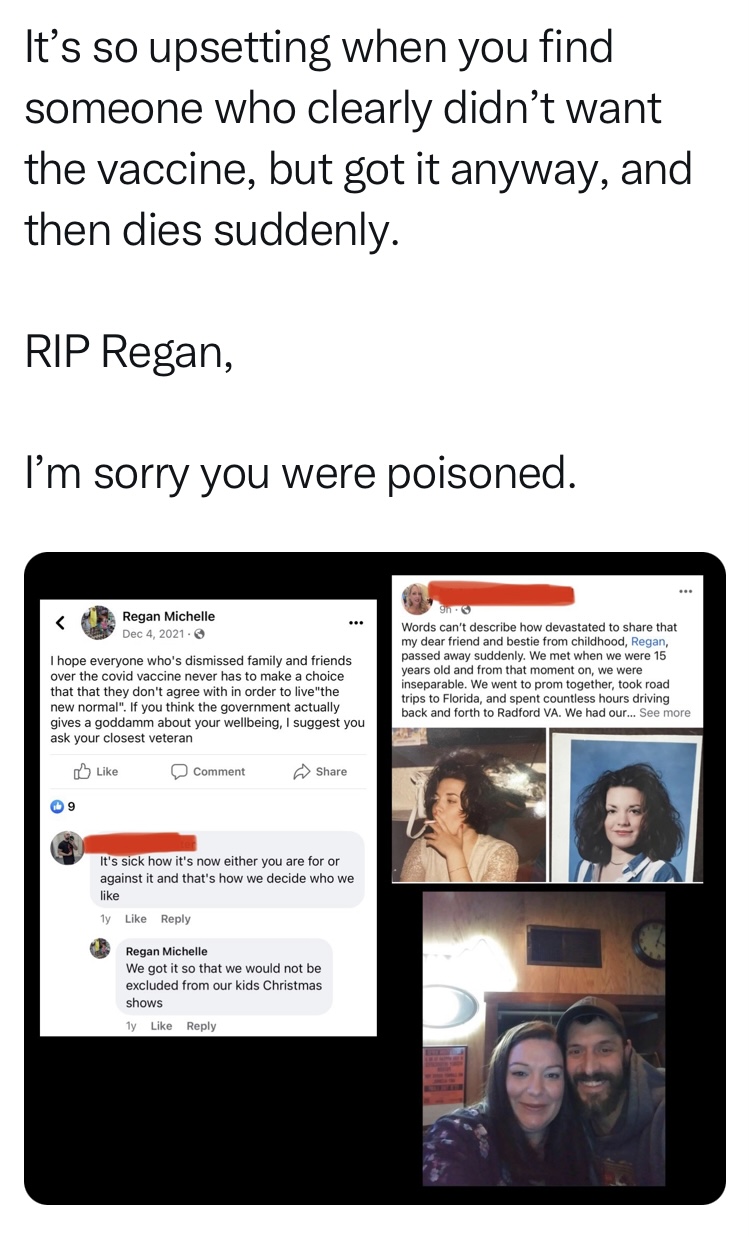Click the Share arrow icon

[299, 771]
